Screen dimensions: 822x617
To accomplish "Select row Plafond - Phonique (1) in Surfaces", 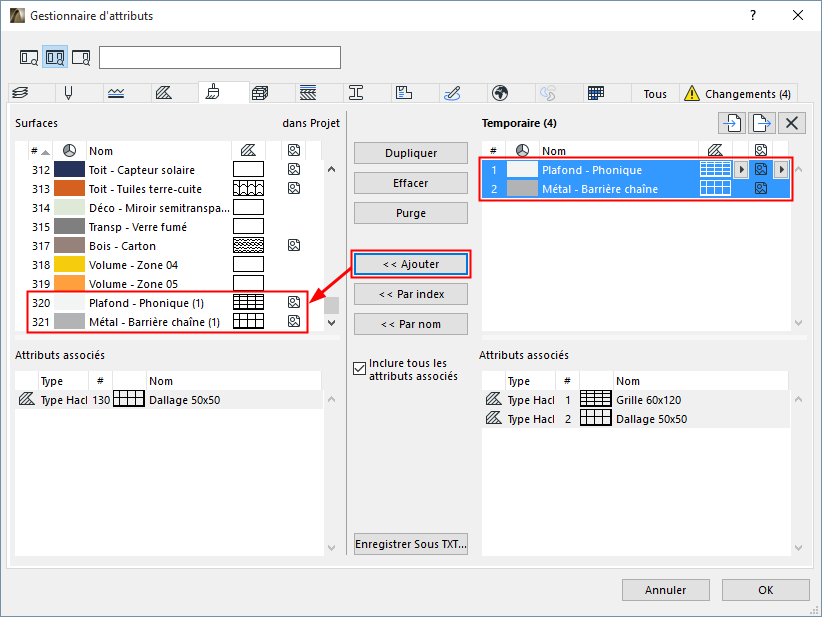I will (x=168, y=302).
